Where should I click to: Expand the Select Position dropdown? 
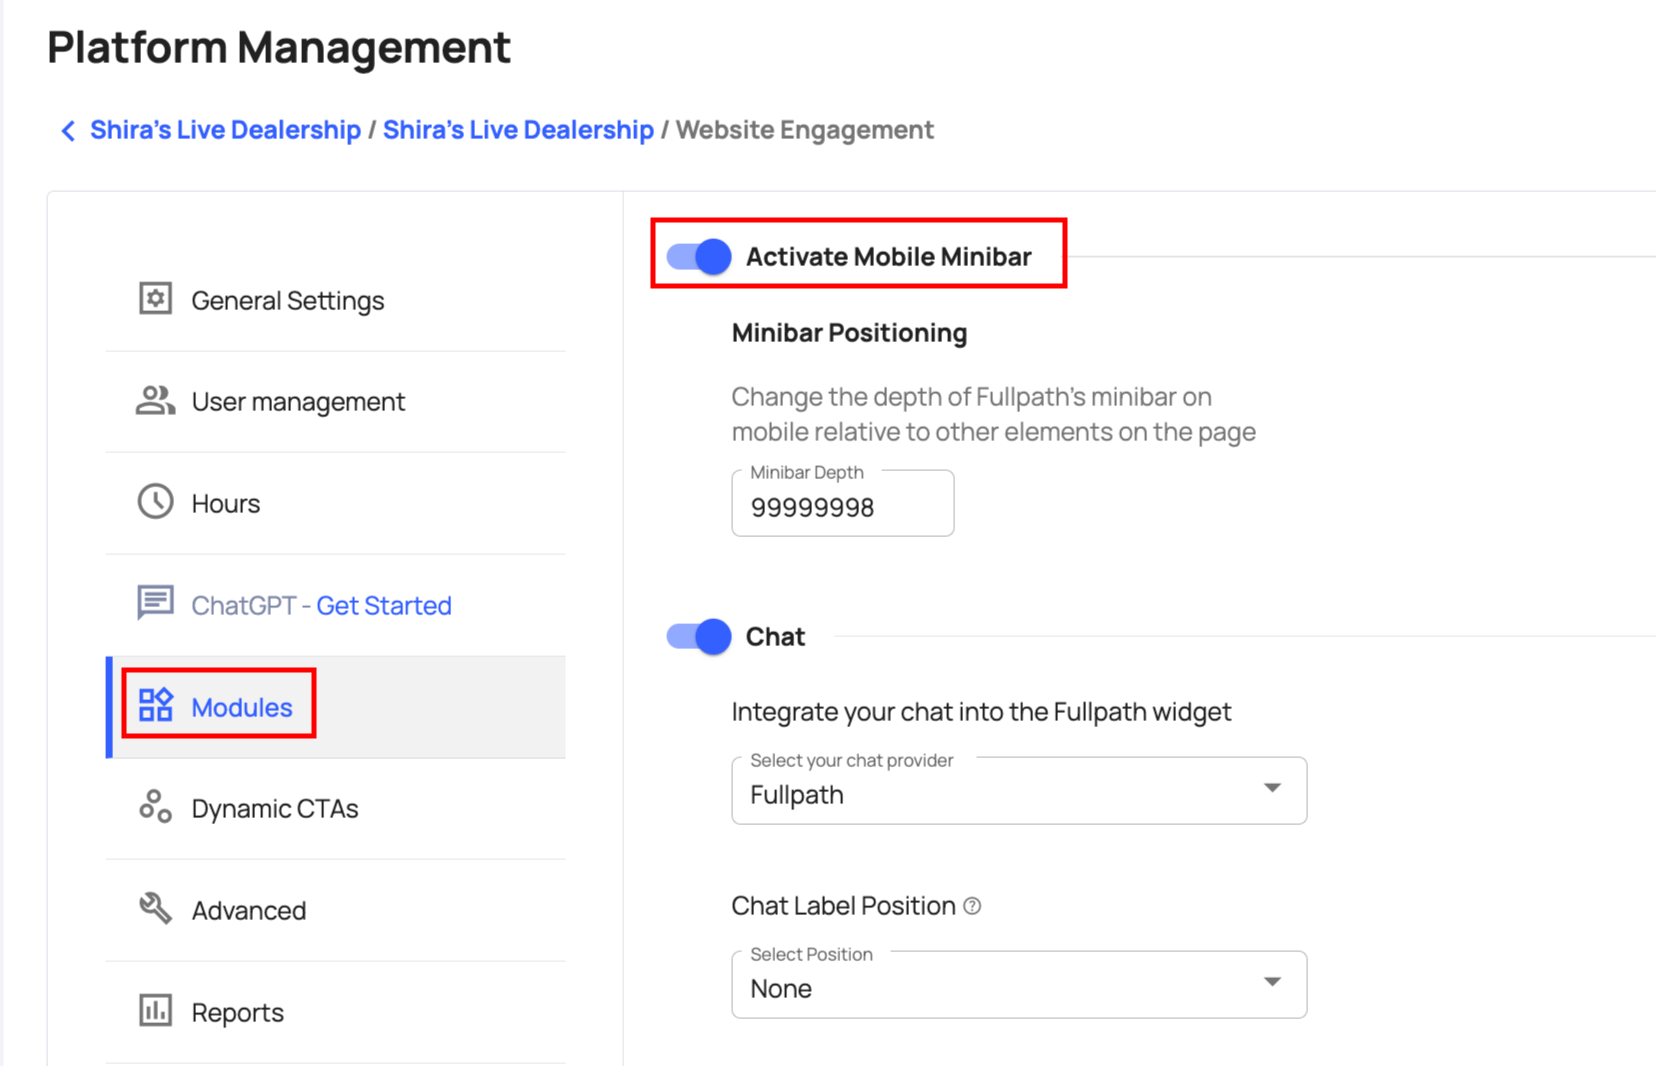coord(1018,985)
